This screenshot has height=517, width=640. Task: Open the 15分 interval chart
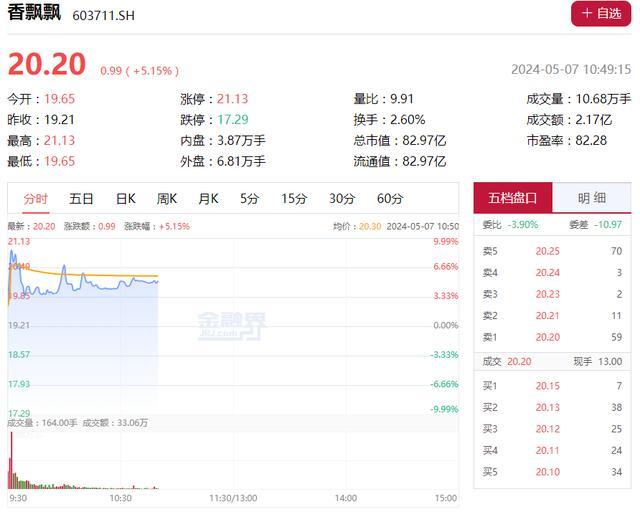[294, 198]
